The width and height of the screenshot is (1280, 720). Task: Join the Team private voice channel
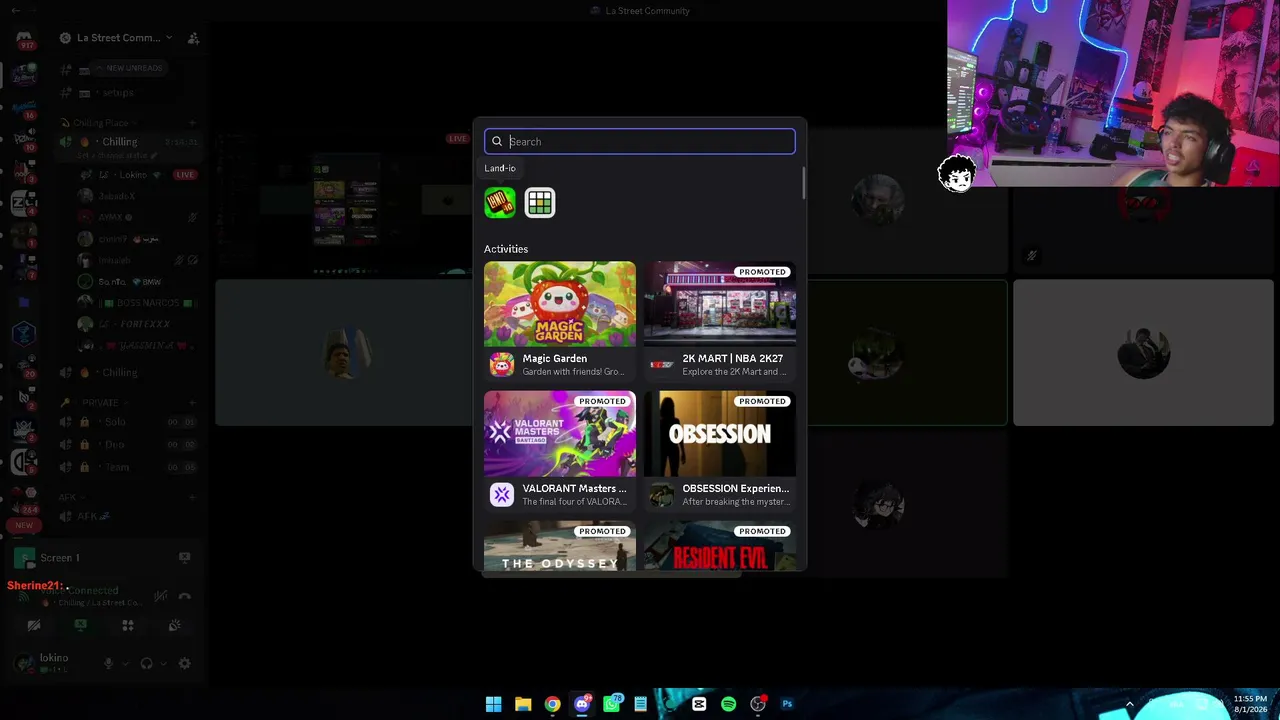click(x=128, y=467)
